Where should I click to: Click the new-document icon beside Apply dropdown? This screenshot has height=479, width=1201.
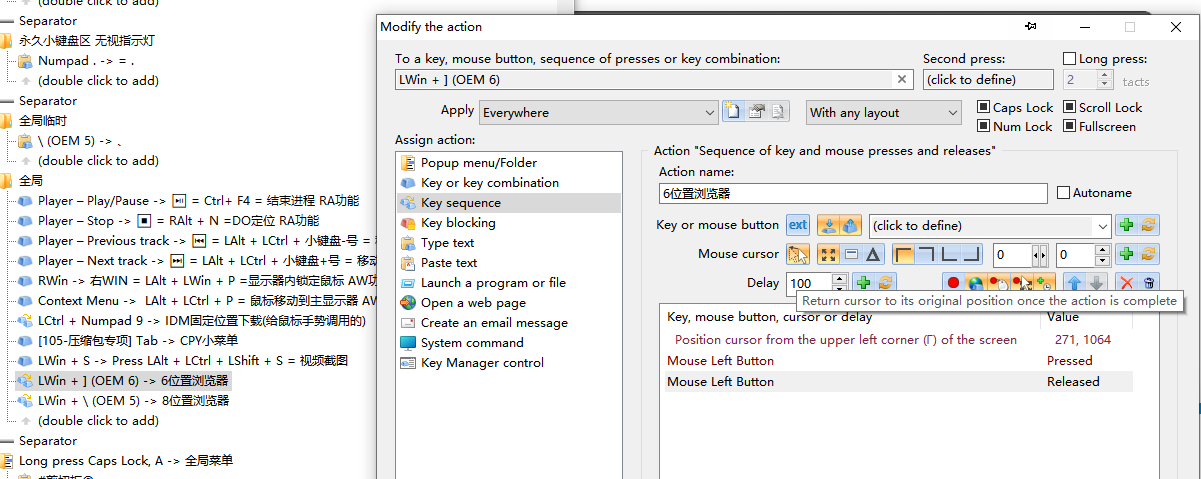[734, 112]
